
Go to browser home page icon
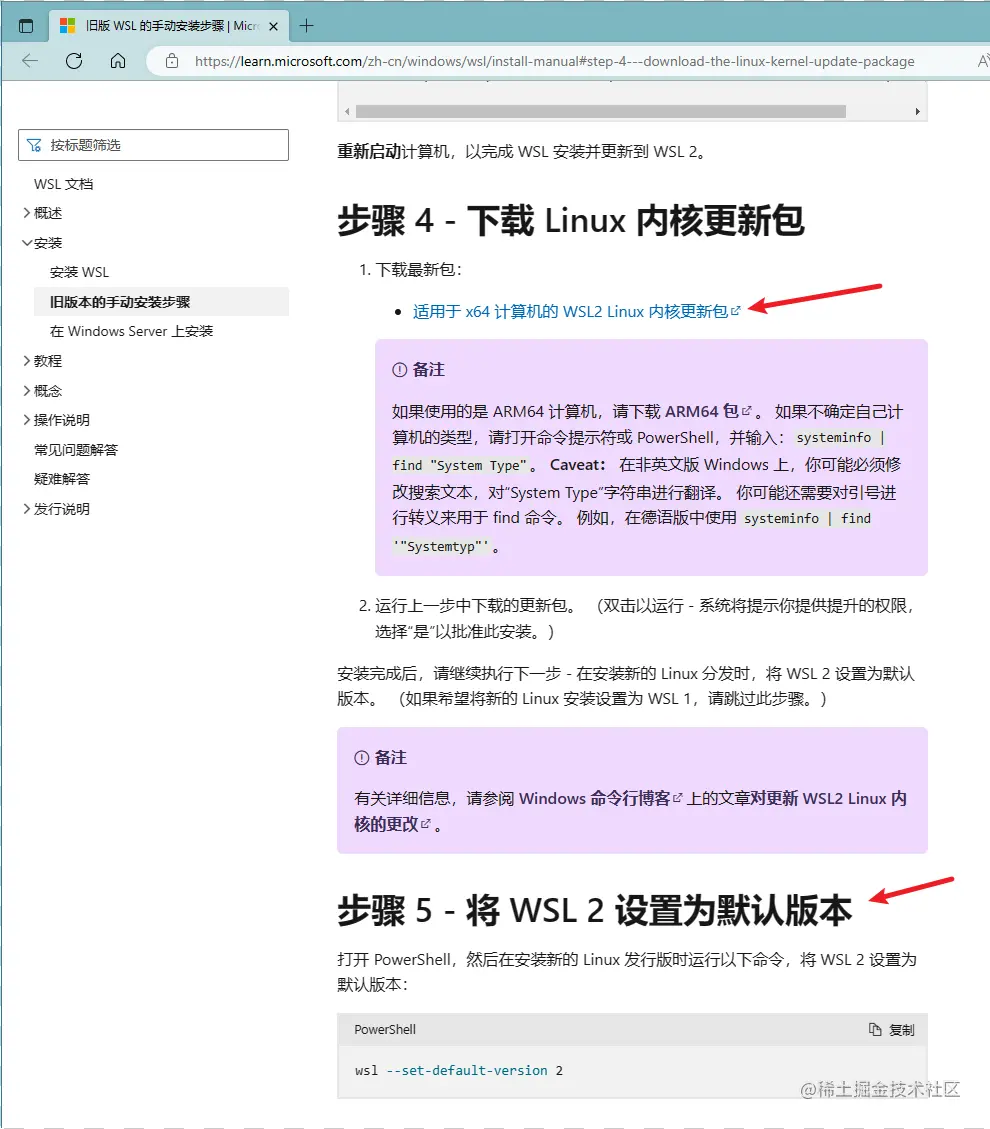[x=118, y=61]
